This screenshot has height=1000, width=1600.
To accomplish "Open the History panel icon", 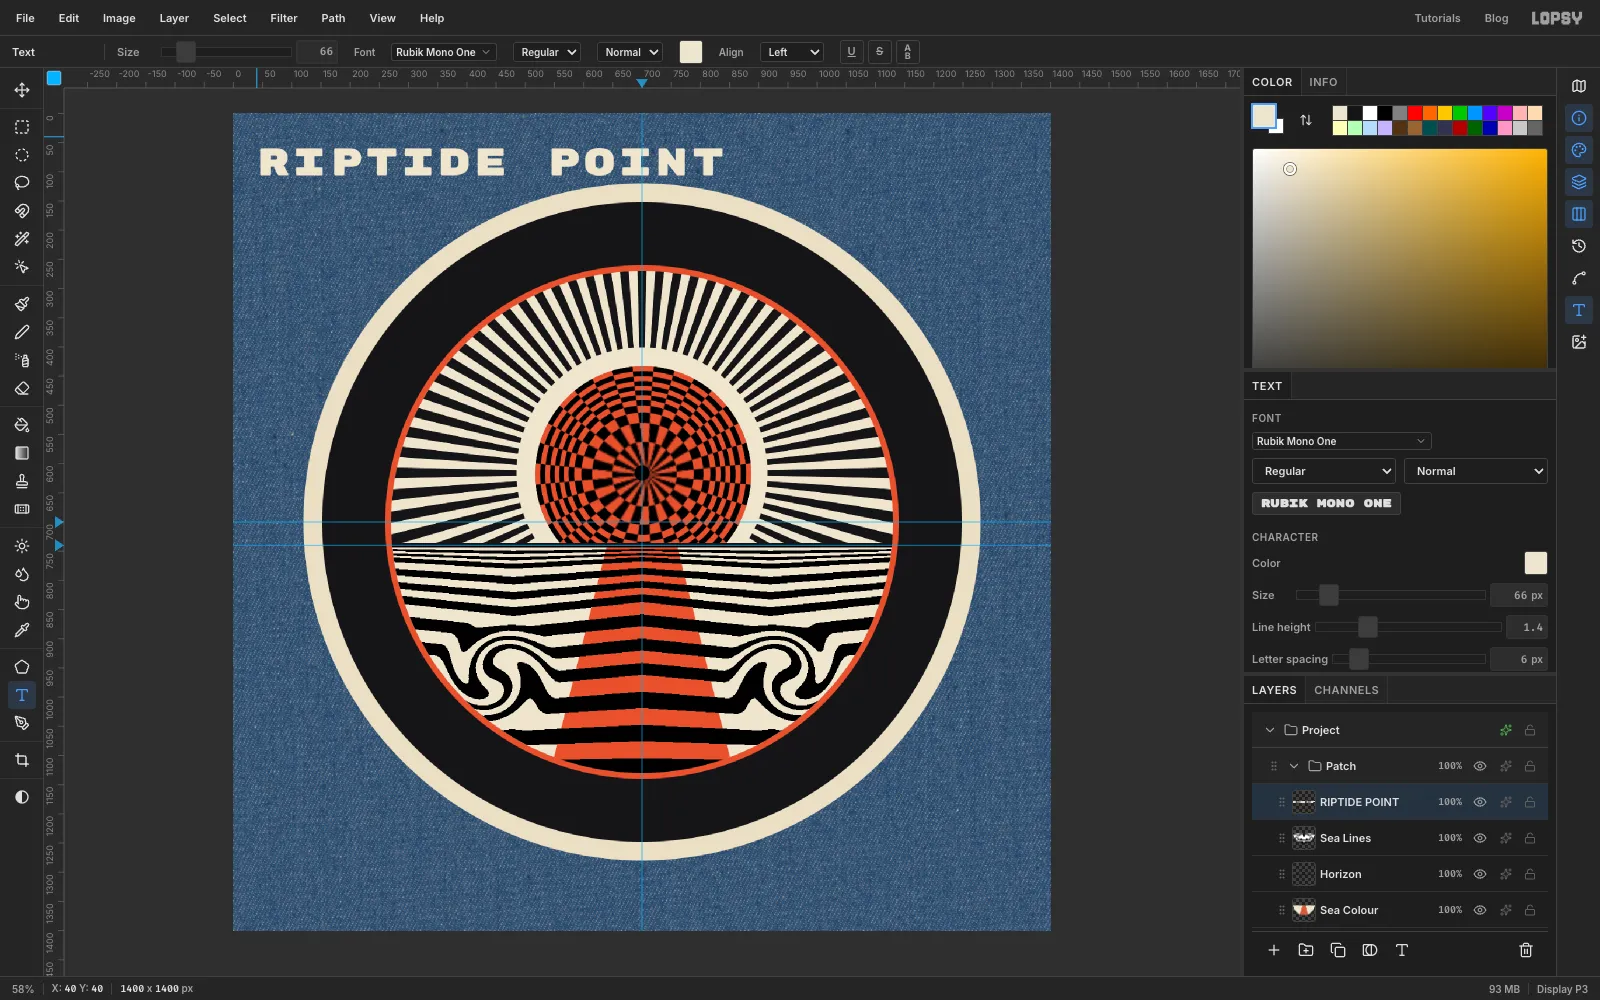I will (x=1579, y=246).
